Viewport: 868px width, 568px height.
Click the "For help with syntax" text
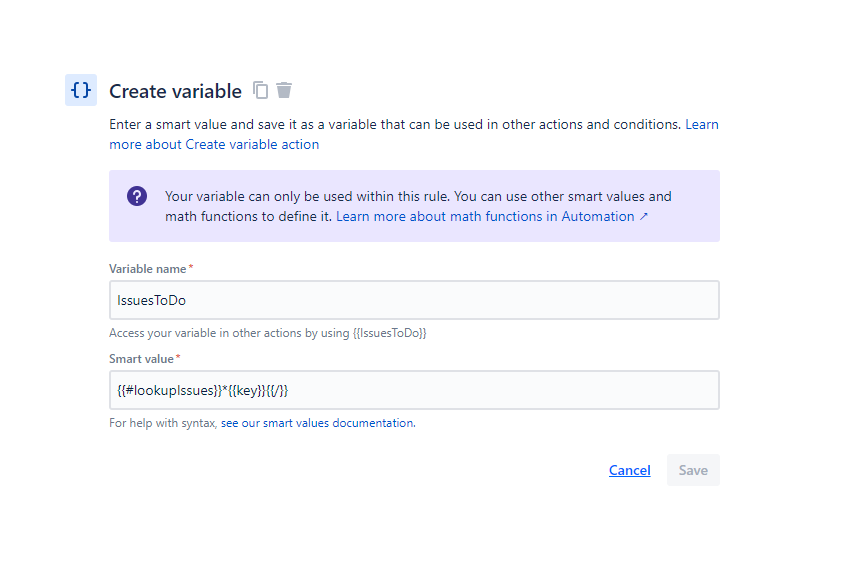click(x=163, y=423)
